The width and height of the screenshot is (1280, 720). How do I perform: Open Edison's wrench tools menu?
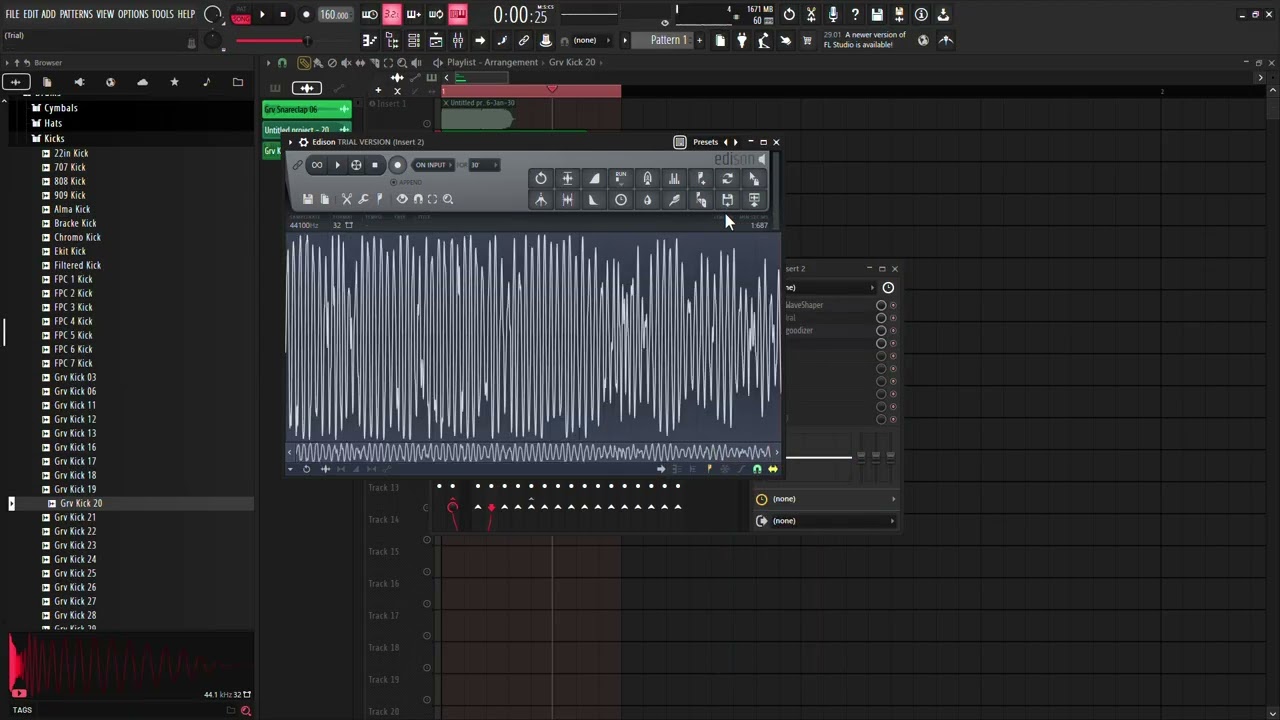point(363,199)
